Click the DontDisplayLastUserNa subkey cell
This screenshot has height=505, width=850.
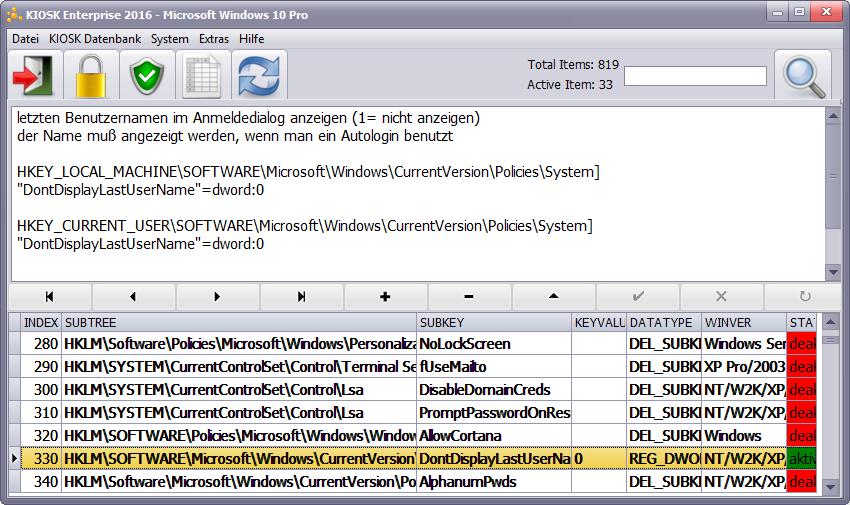click(494, 459)
